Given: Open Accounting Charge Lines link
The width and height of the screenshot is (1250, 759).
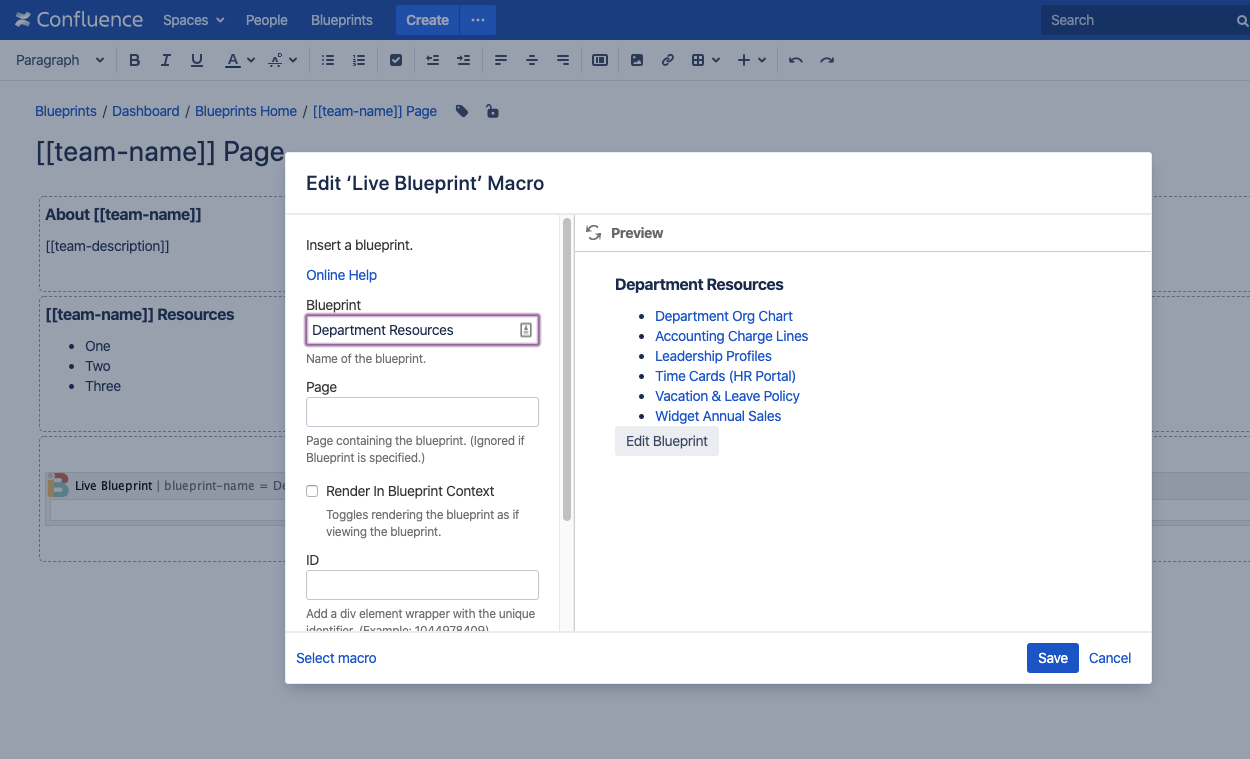Looking at the screenshot, I should pos(732,336).
